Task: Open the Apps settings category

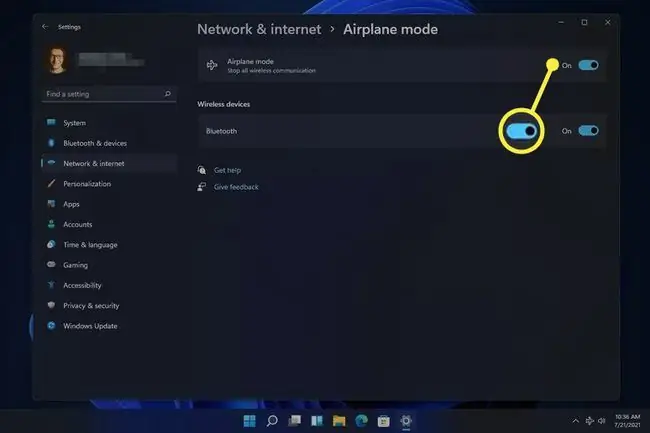Action: pyautogui.click(x=109, y=204)
